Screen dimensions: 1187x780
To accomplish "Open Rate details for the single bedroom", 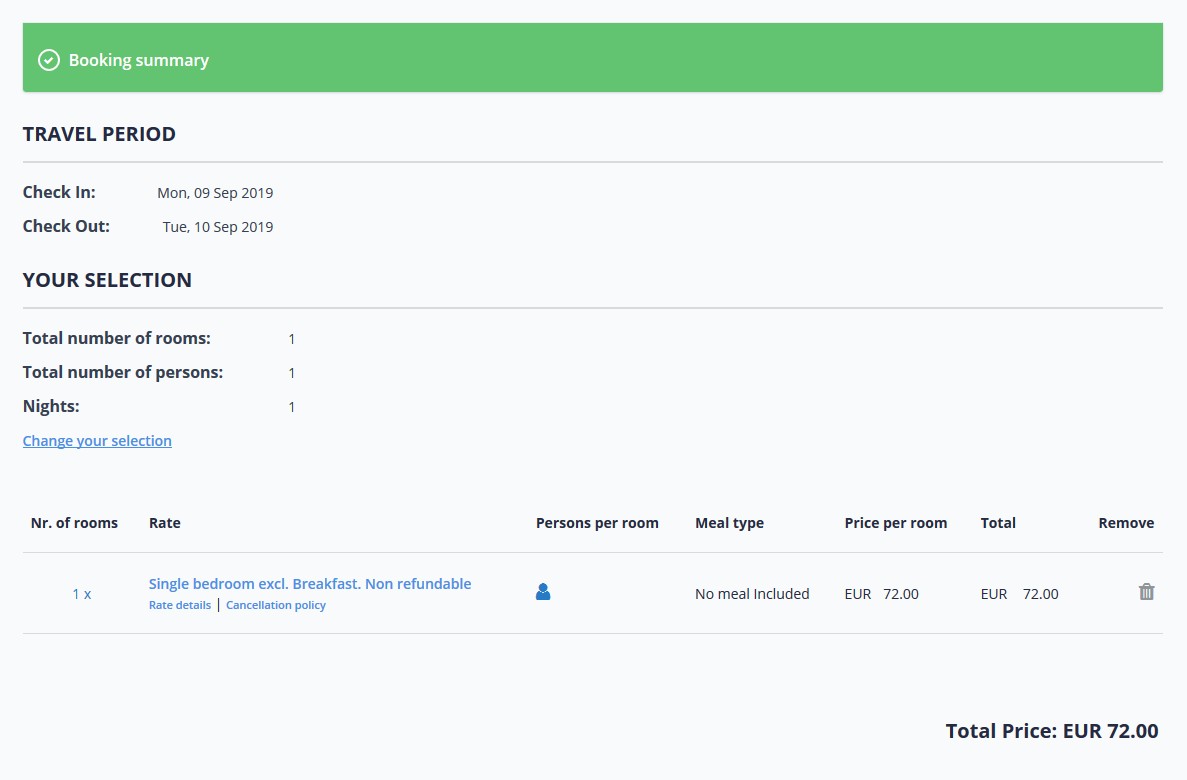I will coord(179,605).
